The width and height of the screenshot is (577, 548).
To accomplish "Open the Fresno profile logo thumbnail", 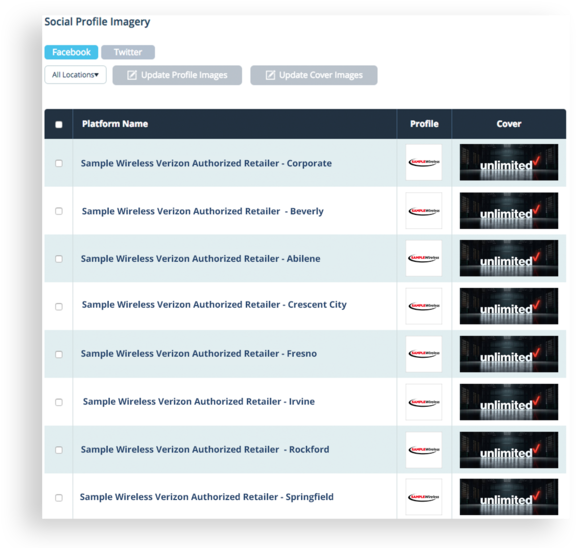I will [424, 354].
